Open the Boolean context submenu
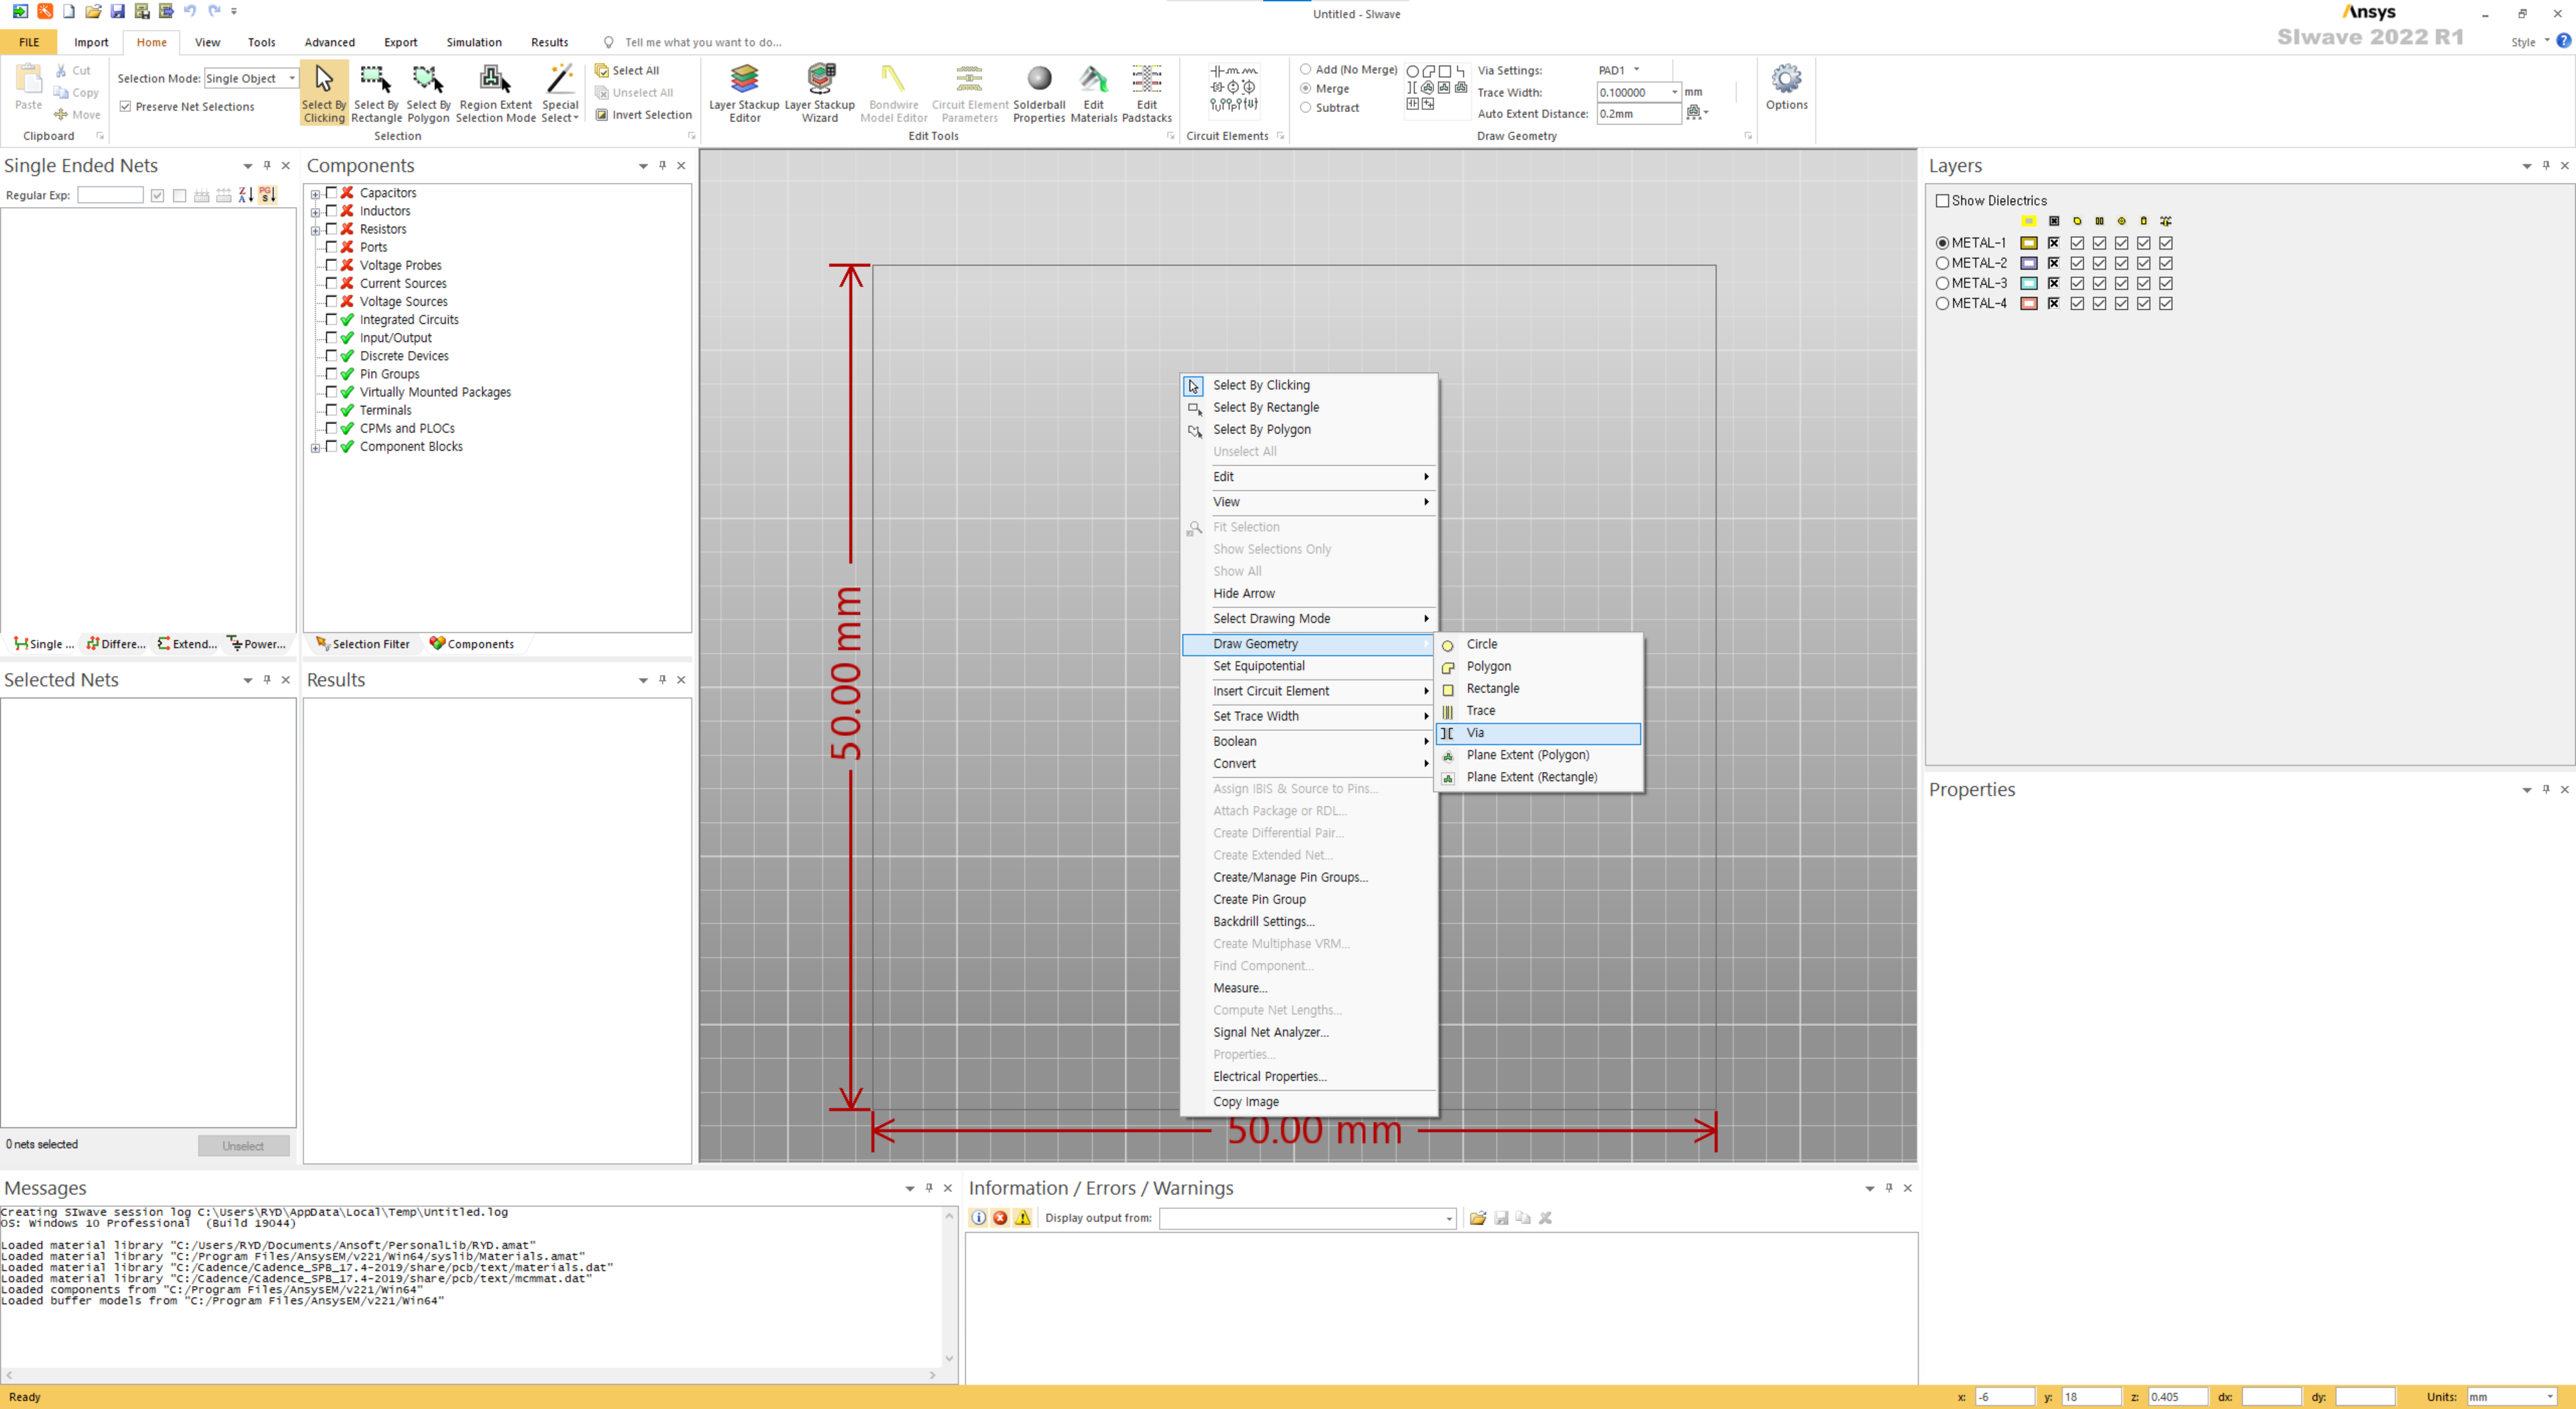This screenshot has height=1409, width=2576. click(1308, 741)
